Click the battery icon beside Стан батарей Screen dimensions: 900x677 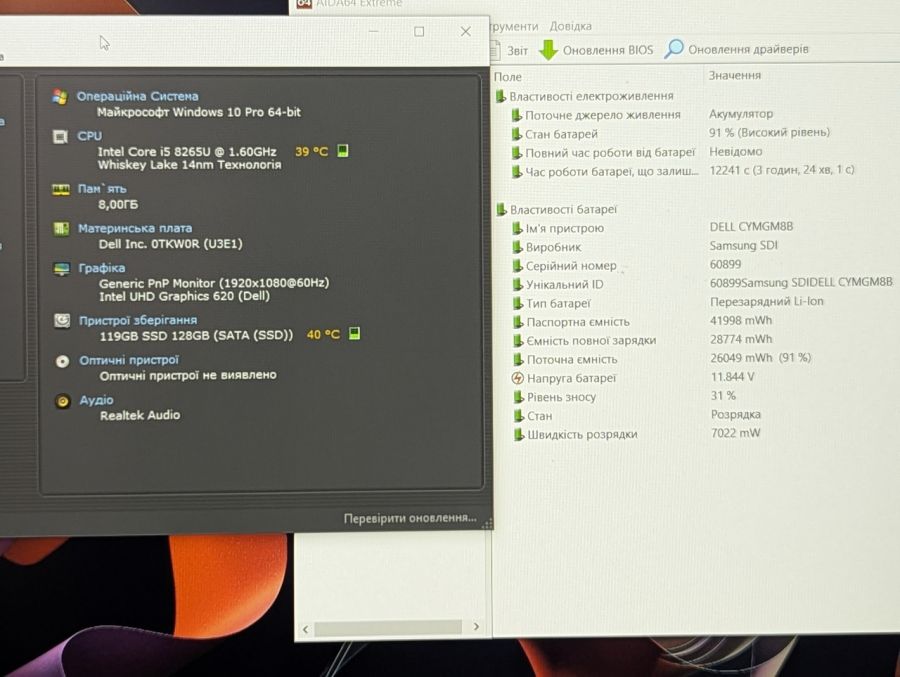pos(517,134)
